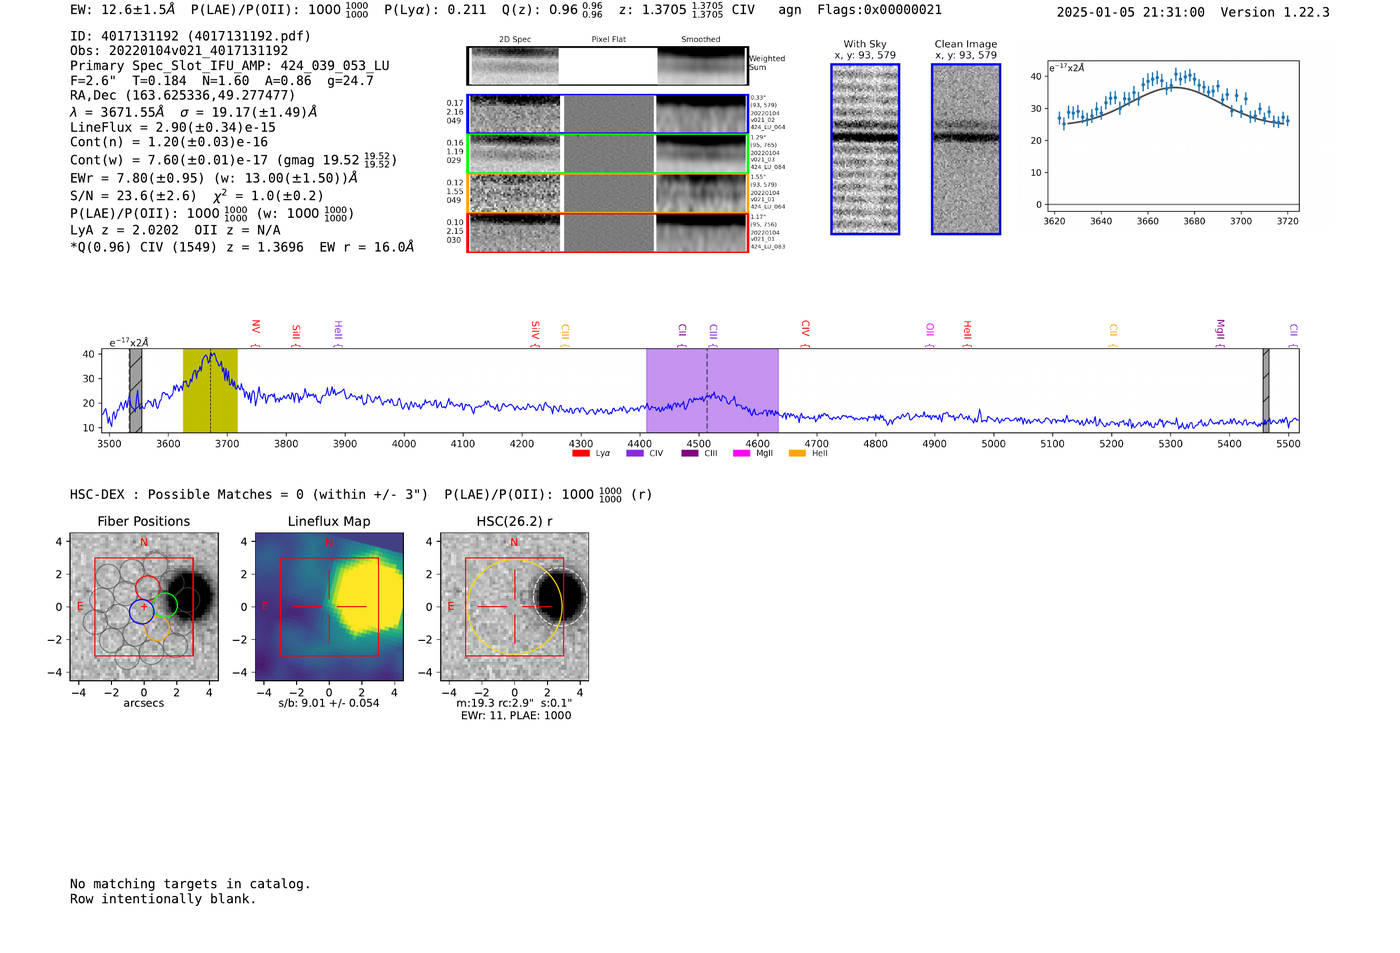Viewport: 1400px width, 953px height.
Task: Open the Lineflux Map image
Action: coord(329,607)
